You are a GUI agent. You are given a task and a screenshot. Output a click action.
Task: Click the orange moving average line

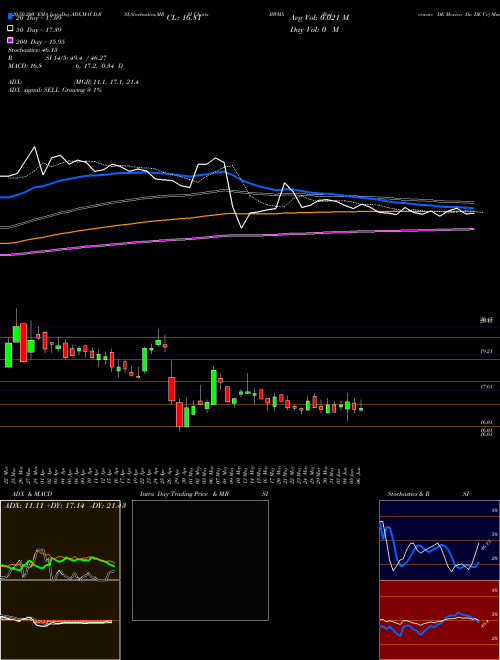point(236,214)
